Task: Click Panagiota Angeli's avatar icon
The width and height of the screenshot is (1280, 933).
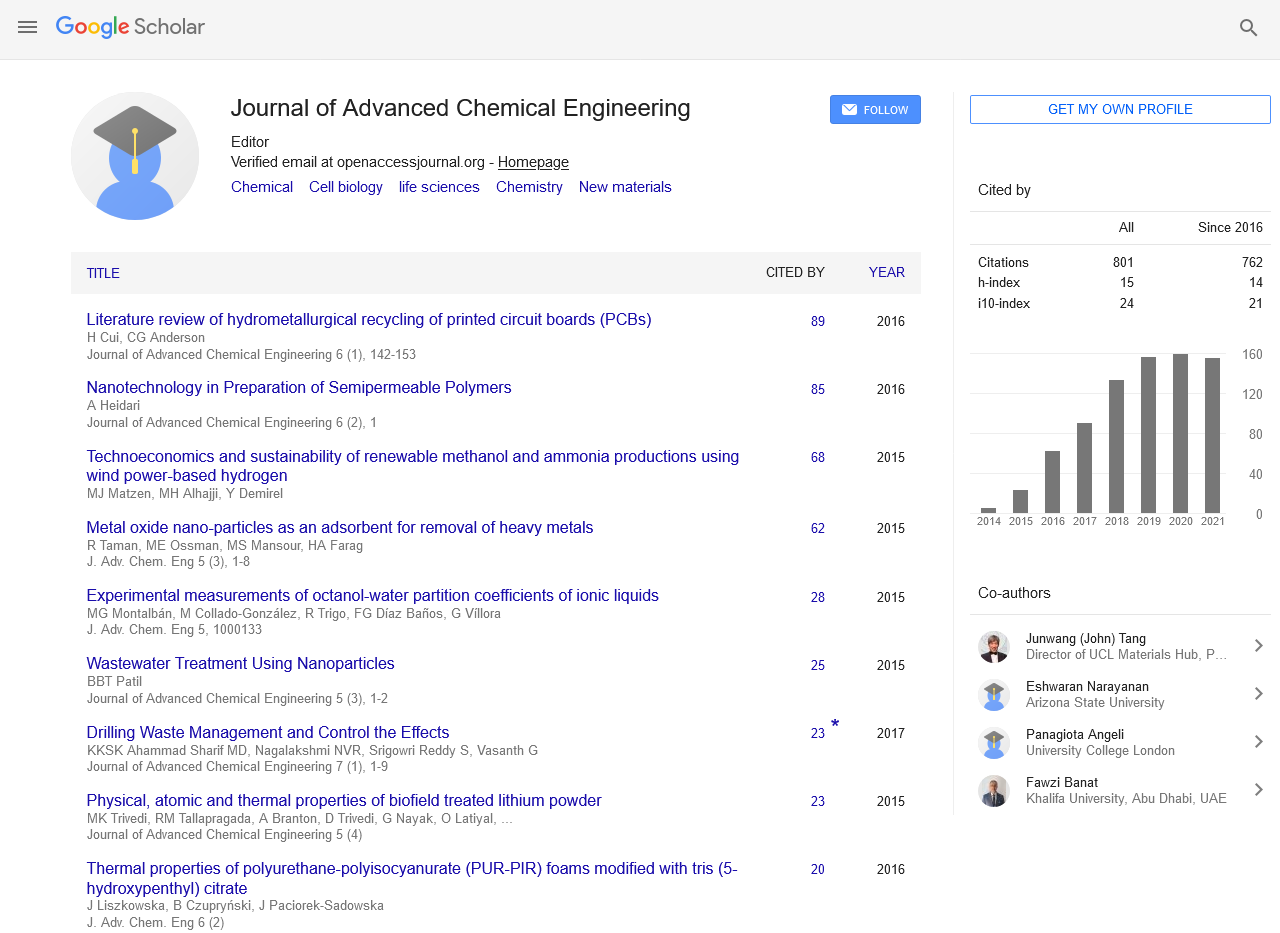Action: [x=993, y=743]
